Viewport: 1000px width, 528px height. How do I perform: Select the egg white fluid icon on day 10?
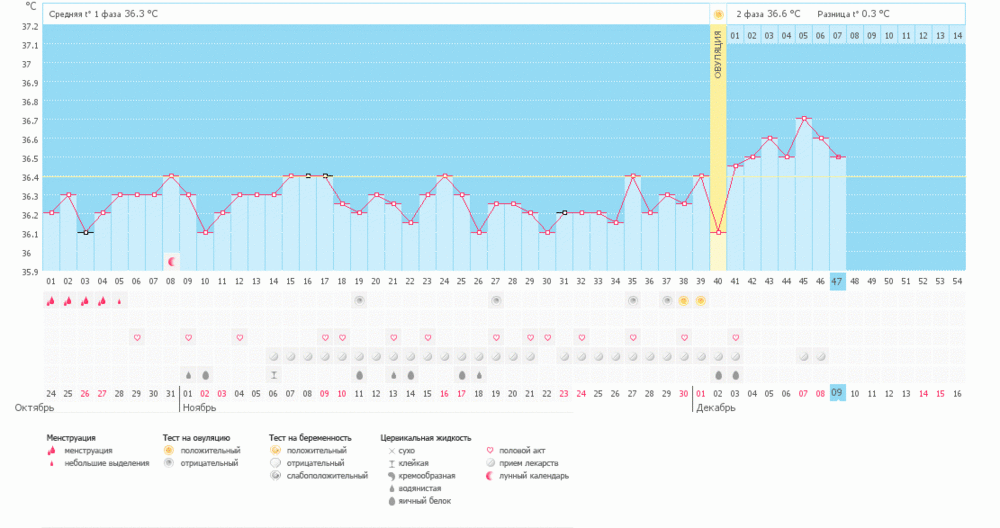(205, 375)
